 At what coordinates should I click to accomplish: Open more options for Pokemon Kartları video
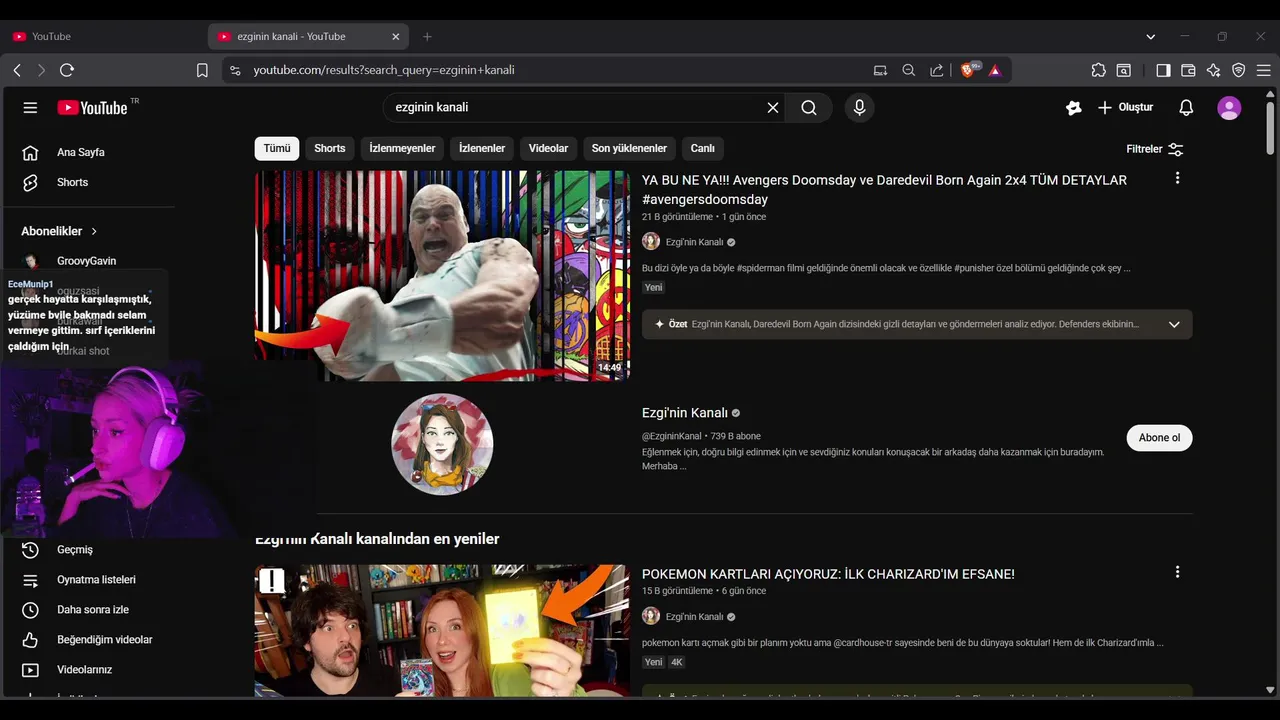pos(1177,572)
